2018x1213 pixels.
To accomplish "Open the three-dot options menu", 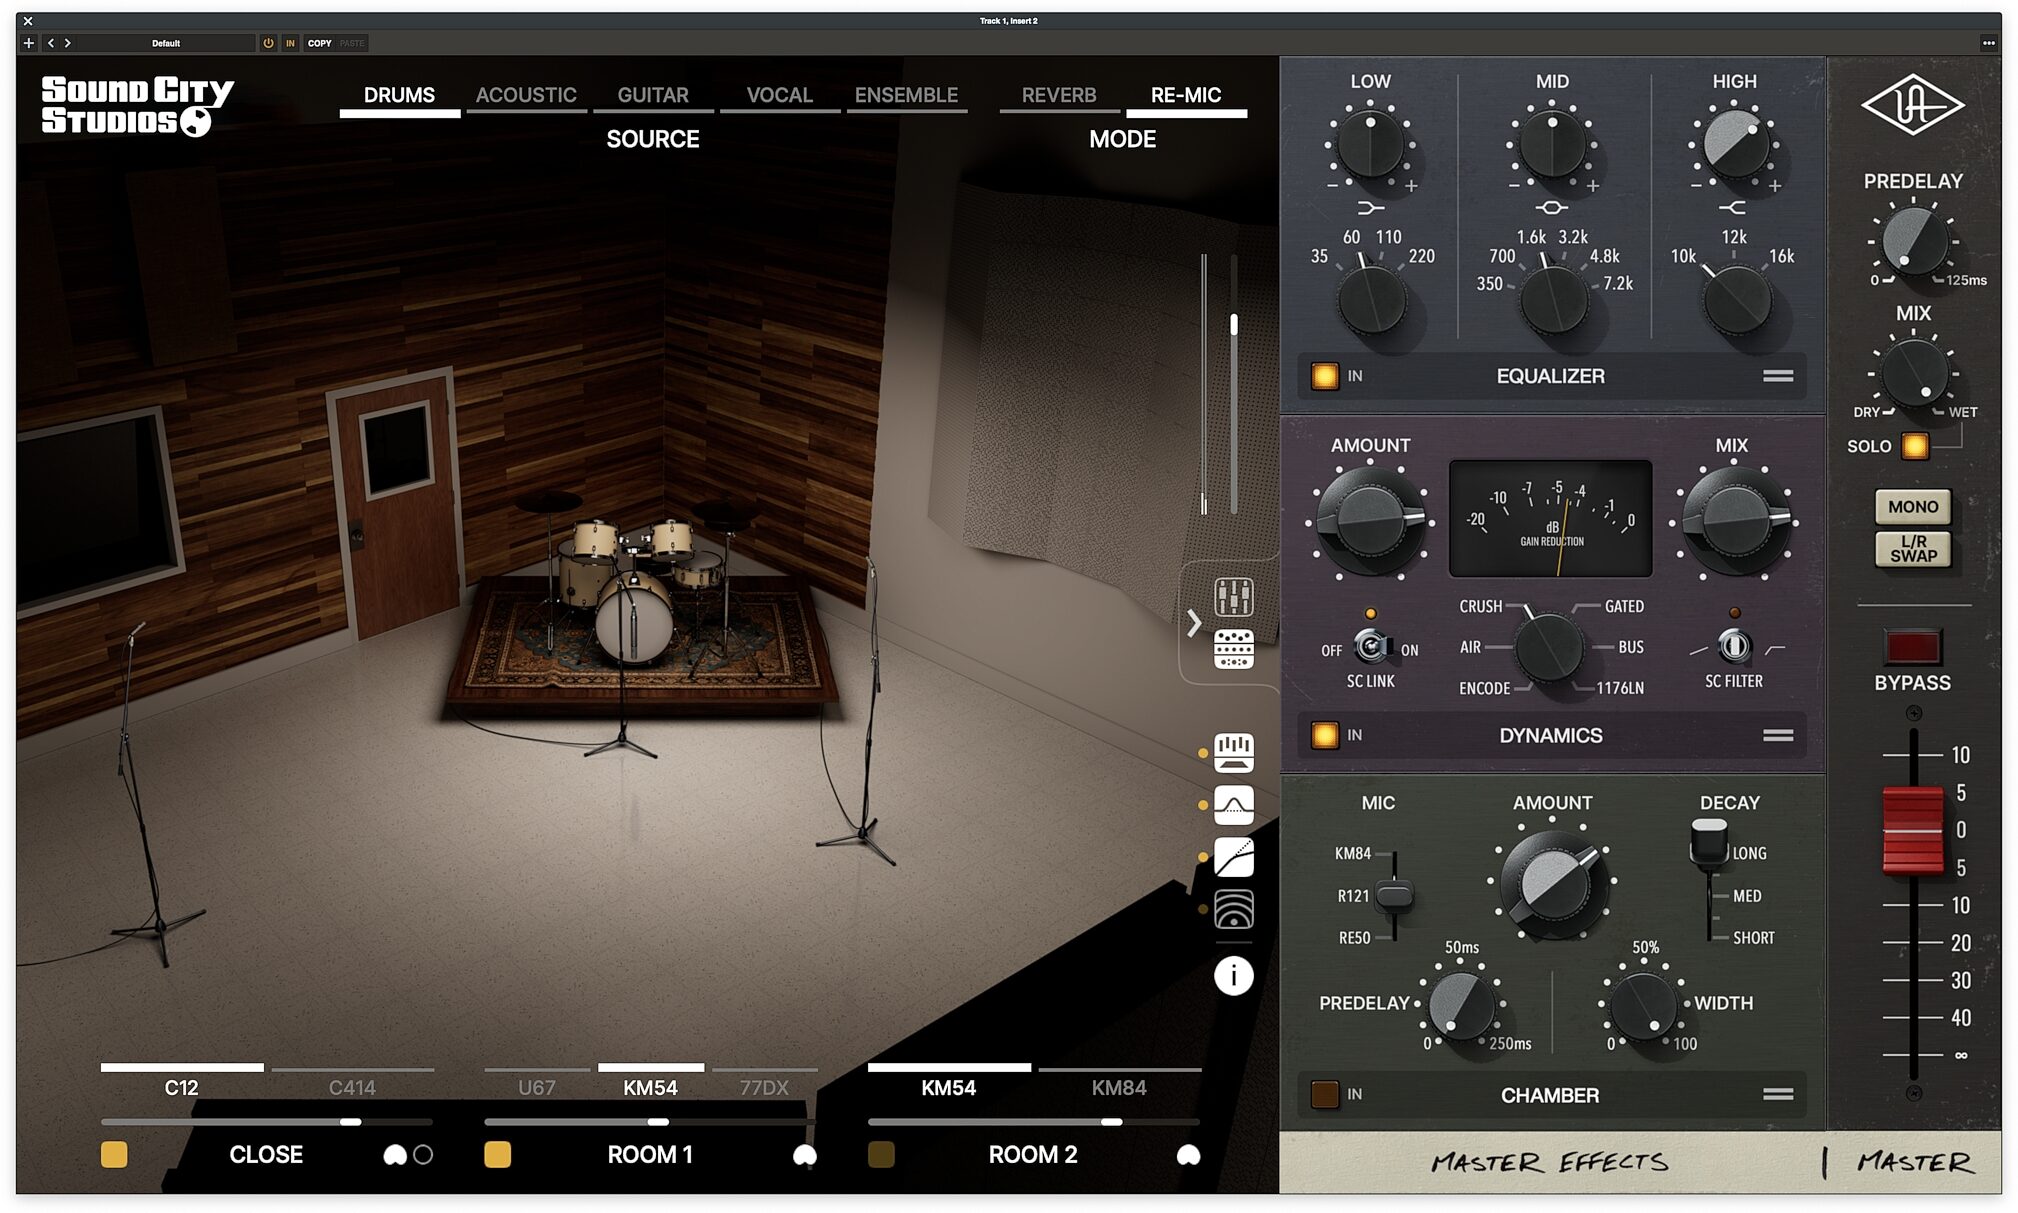I will pos(1988,43).
